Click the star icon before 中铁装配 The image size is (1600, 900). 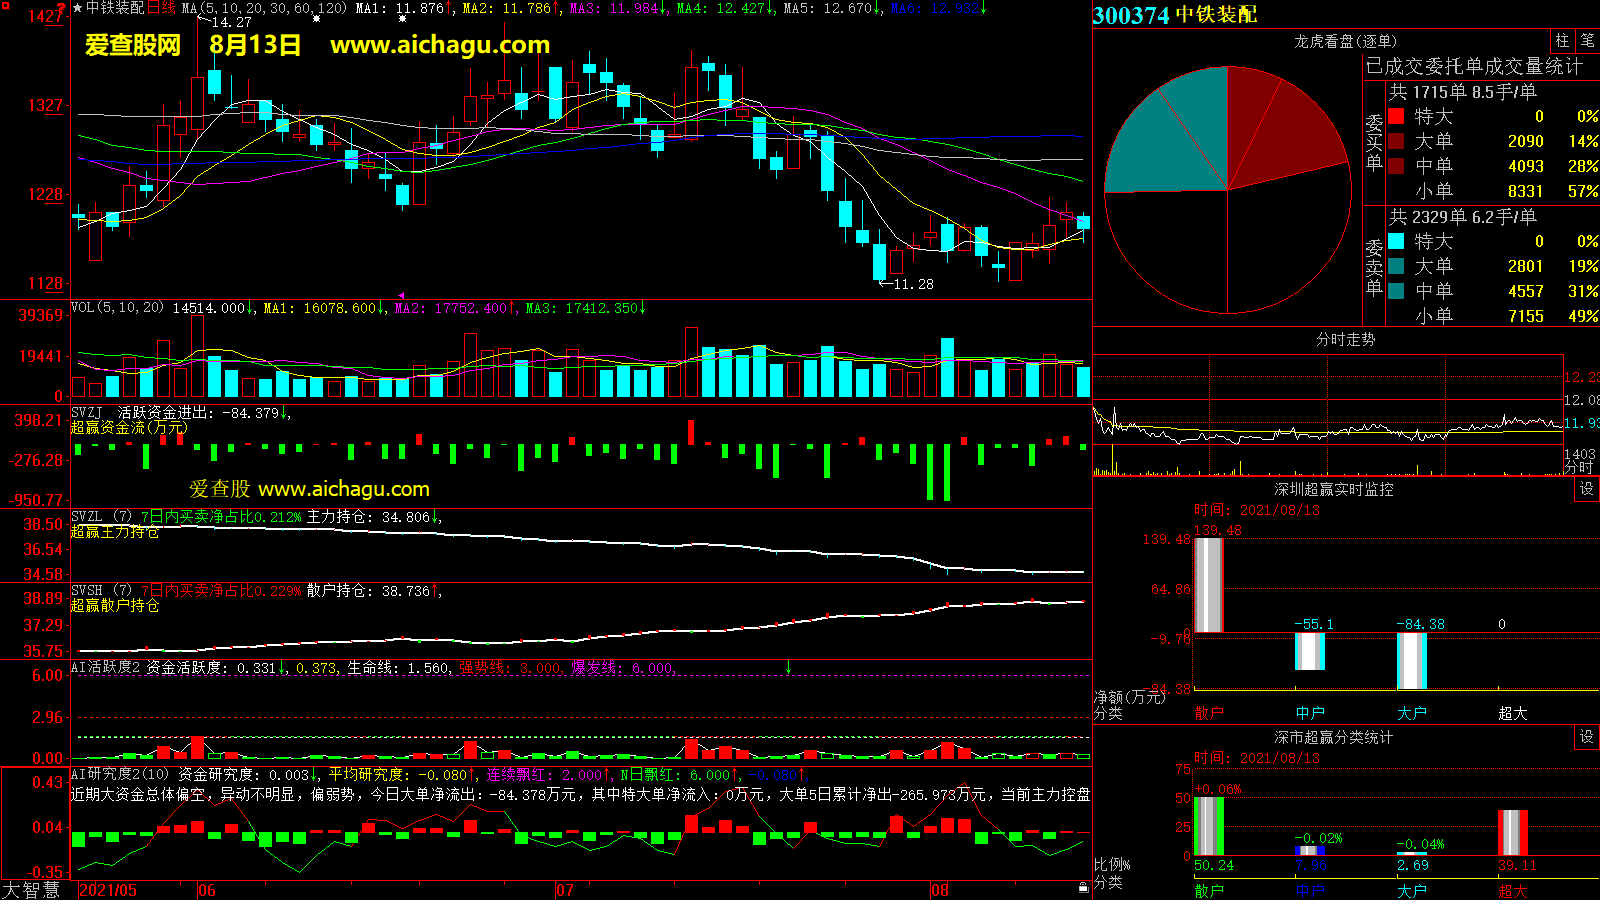tap(77, 8)
